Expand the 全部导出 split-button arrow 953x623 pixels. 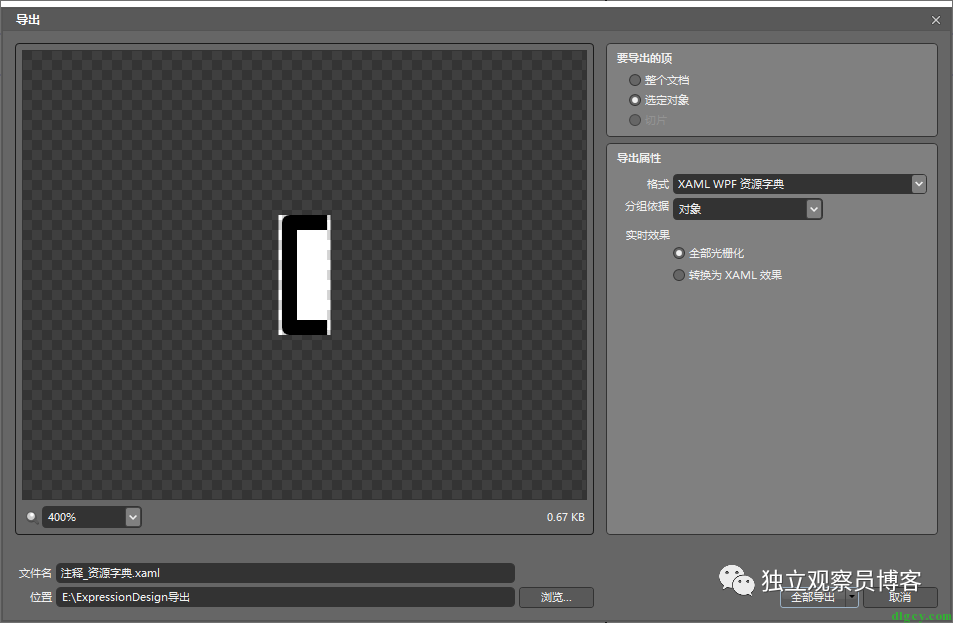[x=852, y=597]
